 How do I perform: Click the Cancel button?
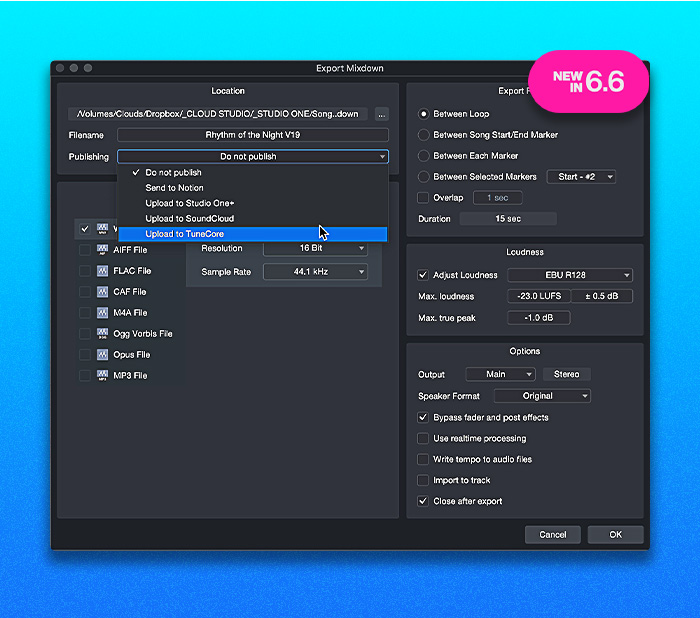click(553, 534)
